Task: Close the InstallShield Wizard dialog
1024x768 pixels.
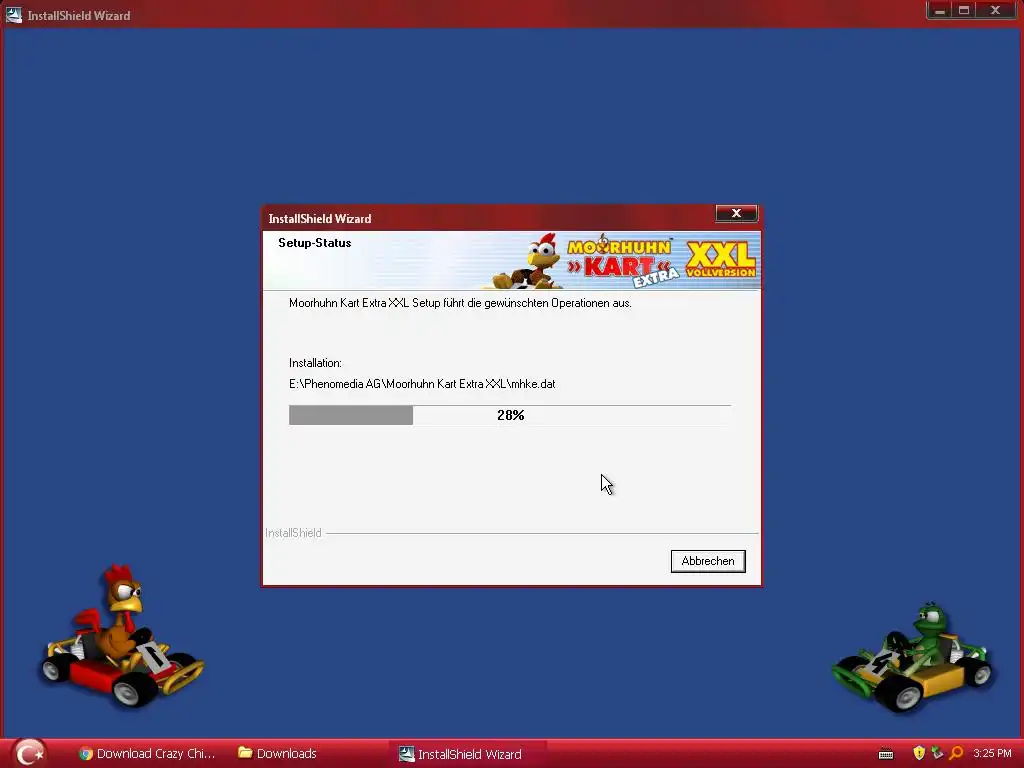Action: click(x=736, y=214)
